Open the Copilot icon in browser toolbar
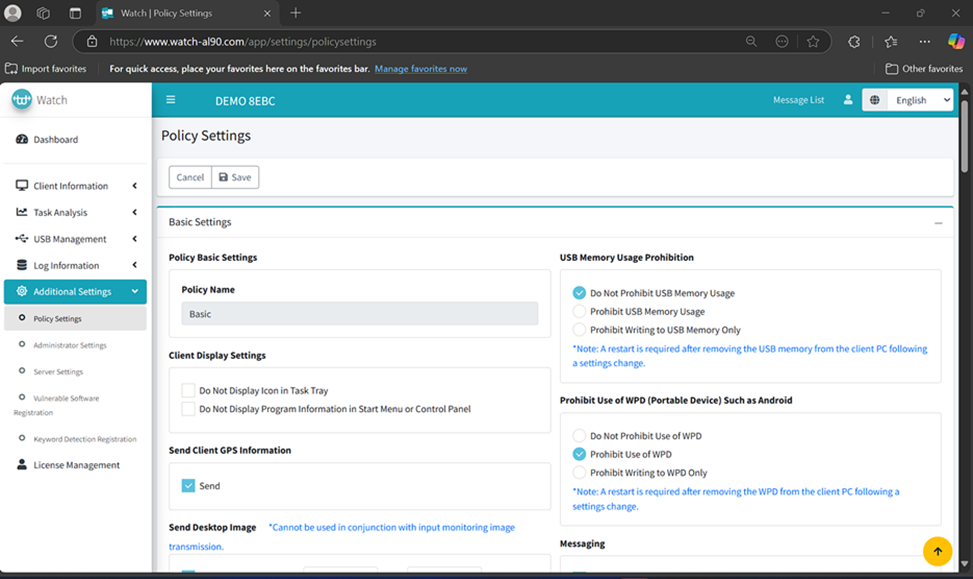This screenshot has height=579, width=973. click(x=956, y=41)
